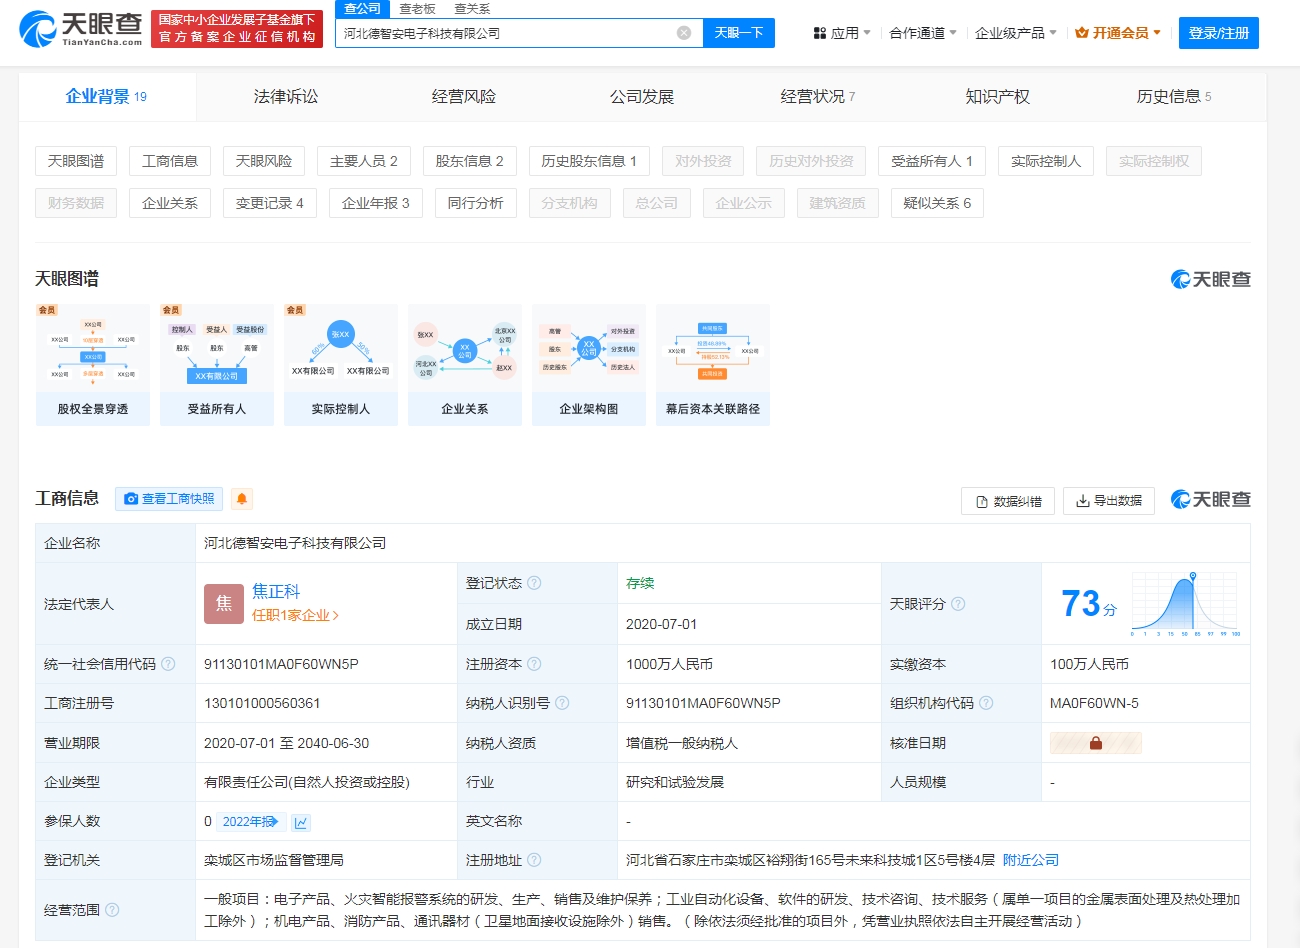Open the 企业架构图 thumbnail

589,365
